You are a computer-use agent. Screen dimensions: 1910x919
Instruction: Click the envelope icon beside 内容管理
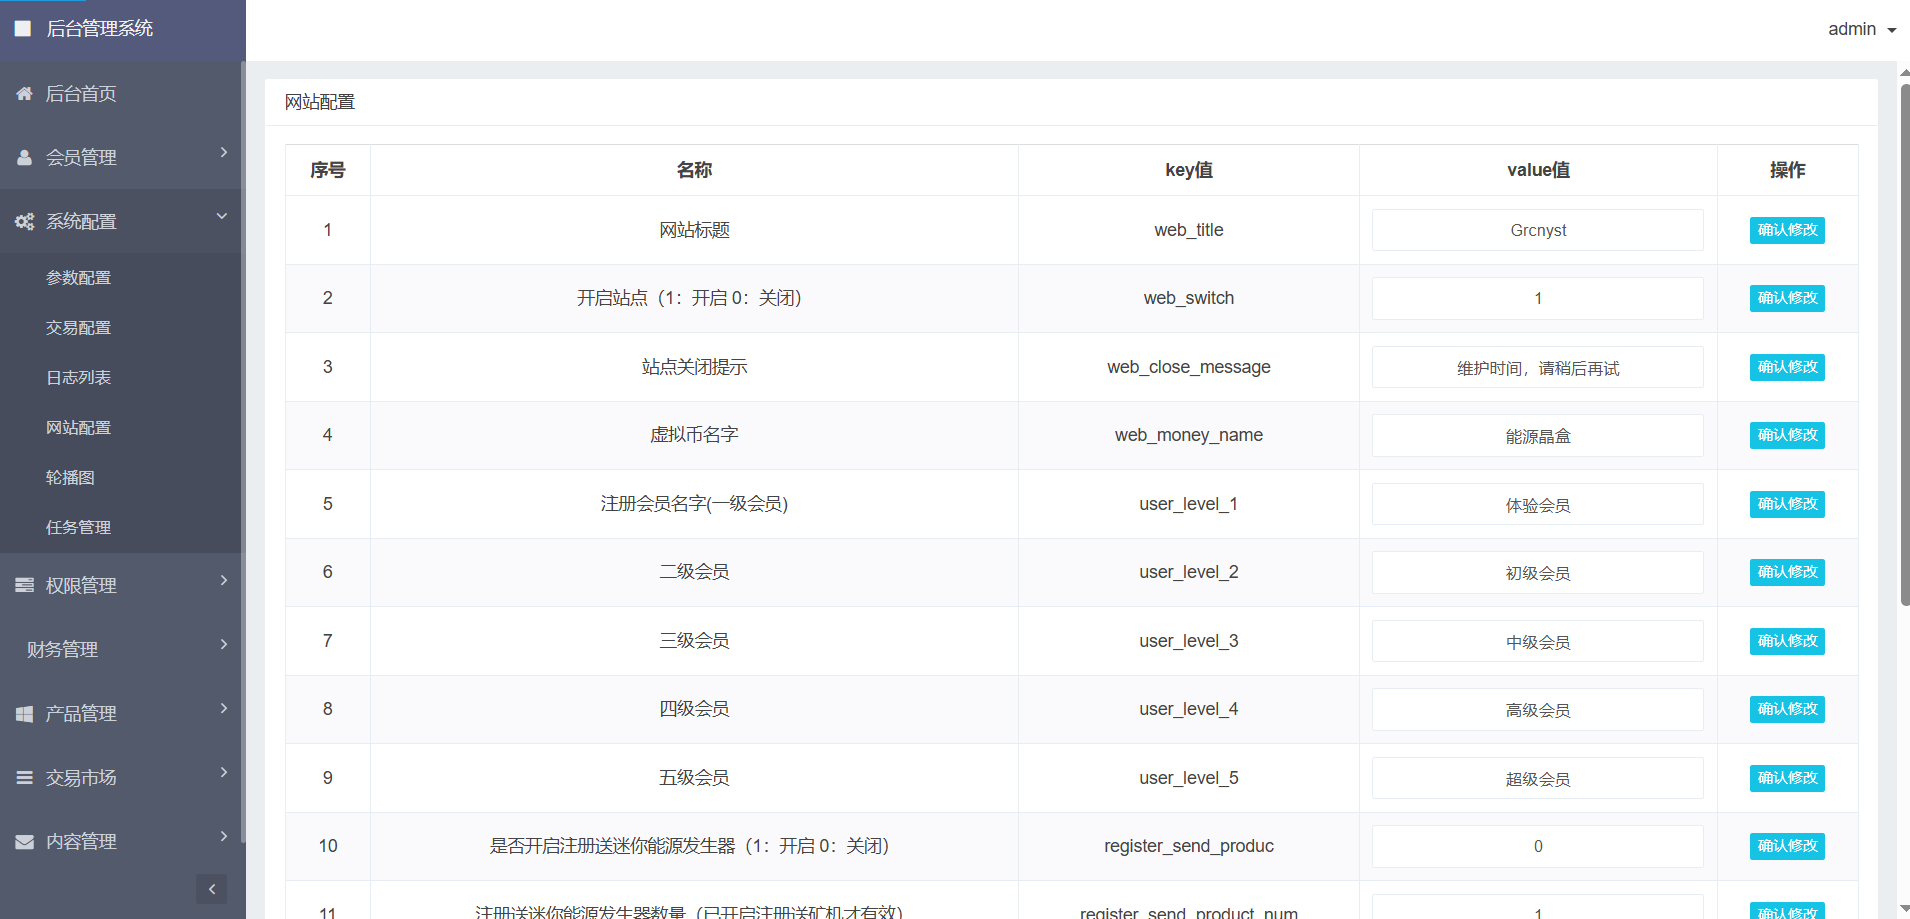24,842
